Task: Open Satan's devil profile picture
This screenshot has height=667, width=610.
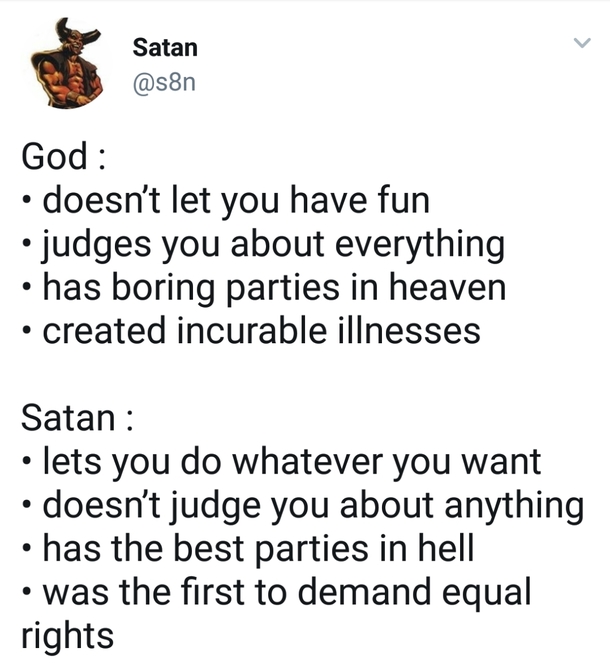Action: (67, 63)
